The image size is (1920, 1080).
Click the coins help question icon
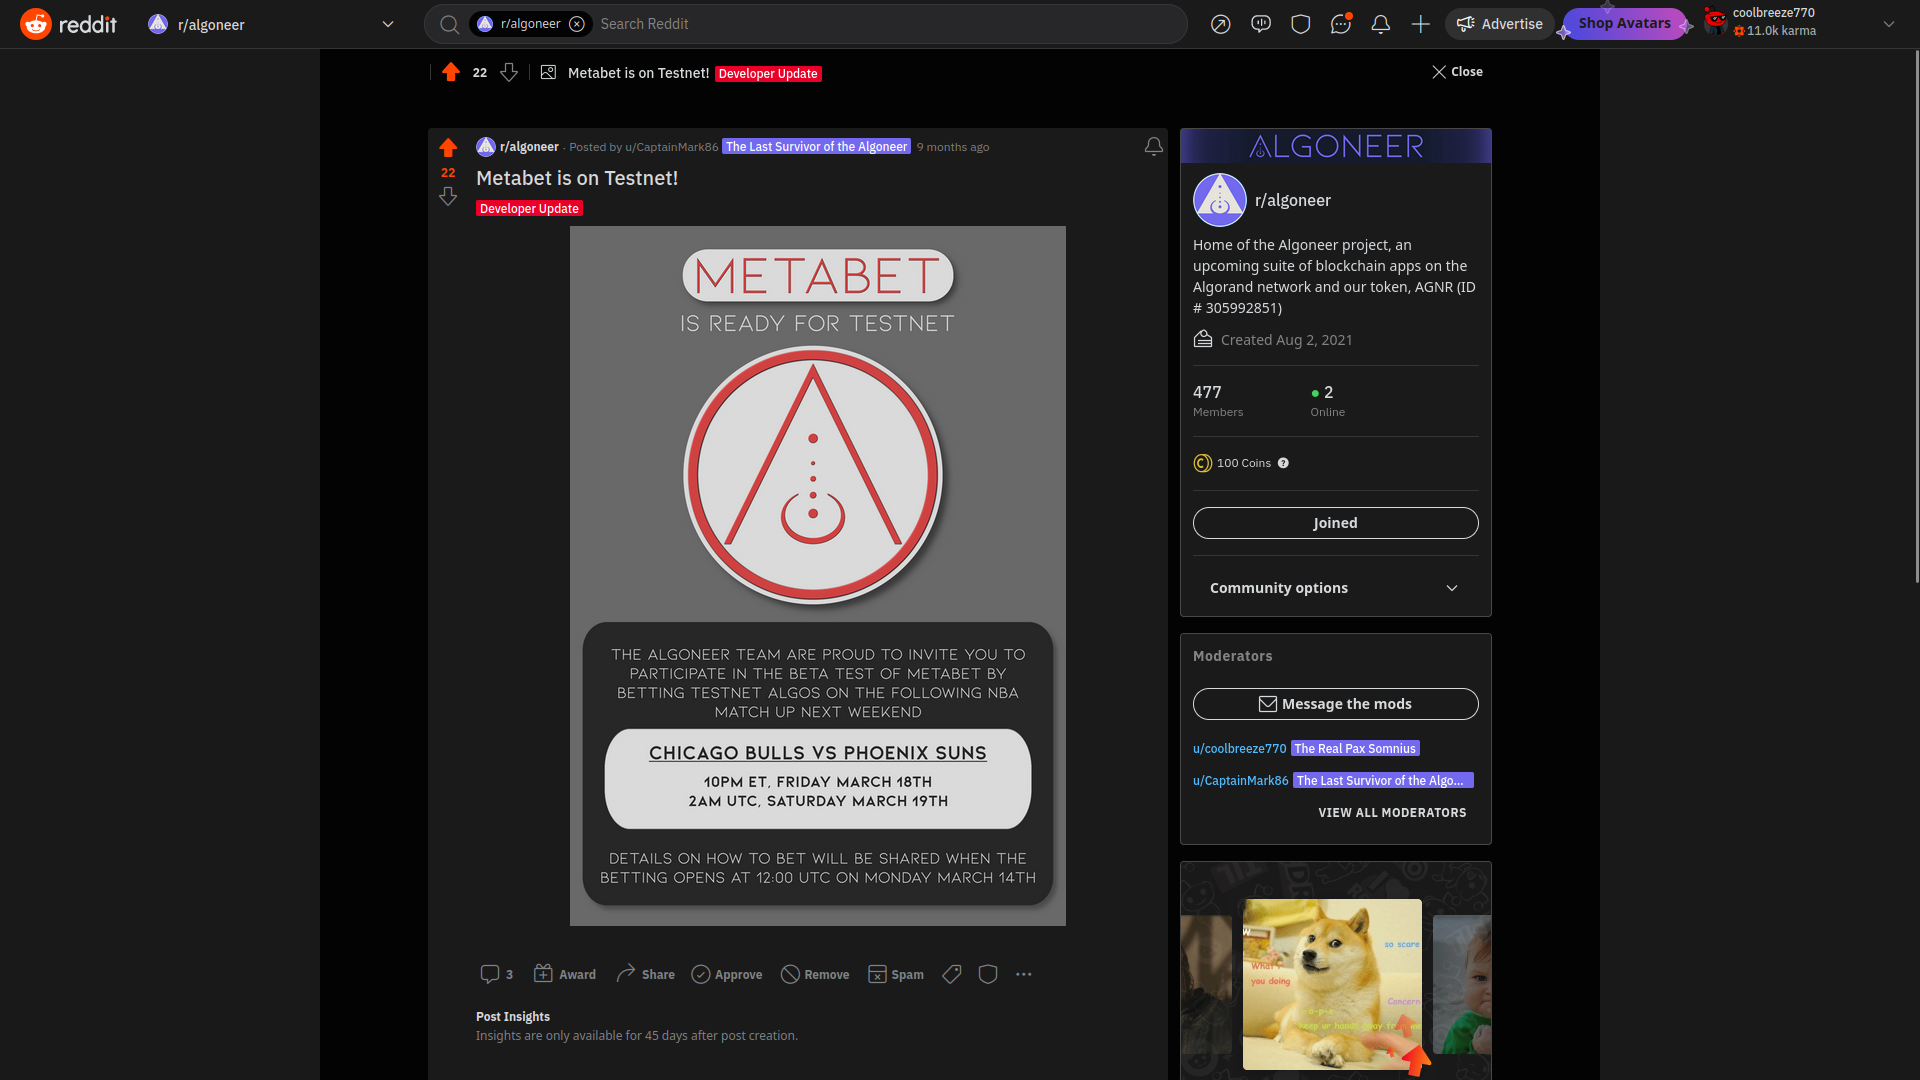[1283, 463]
